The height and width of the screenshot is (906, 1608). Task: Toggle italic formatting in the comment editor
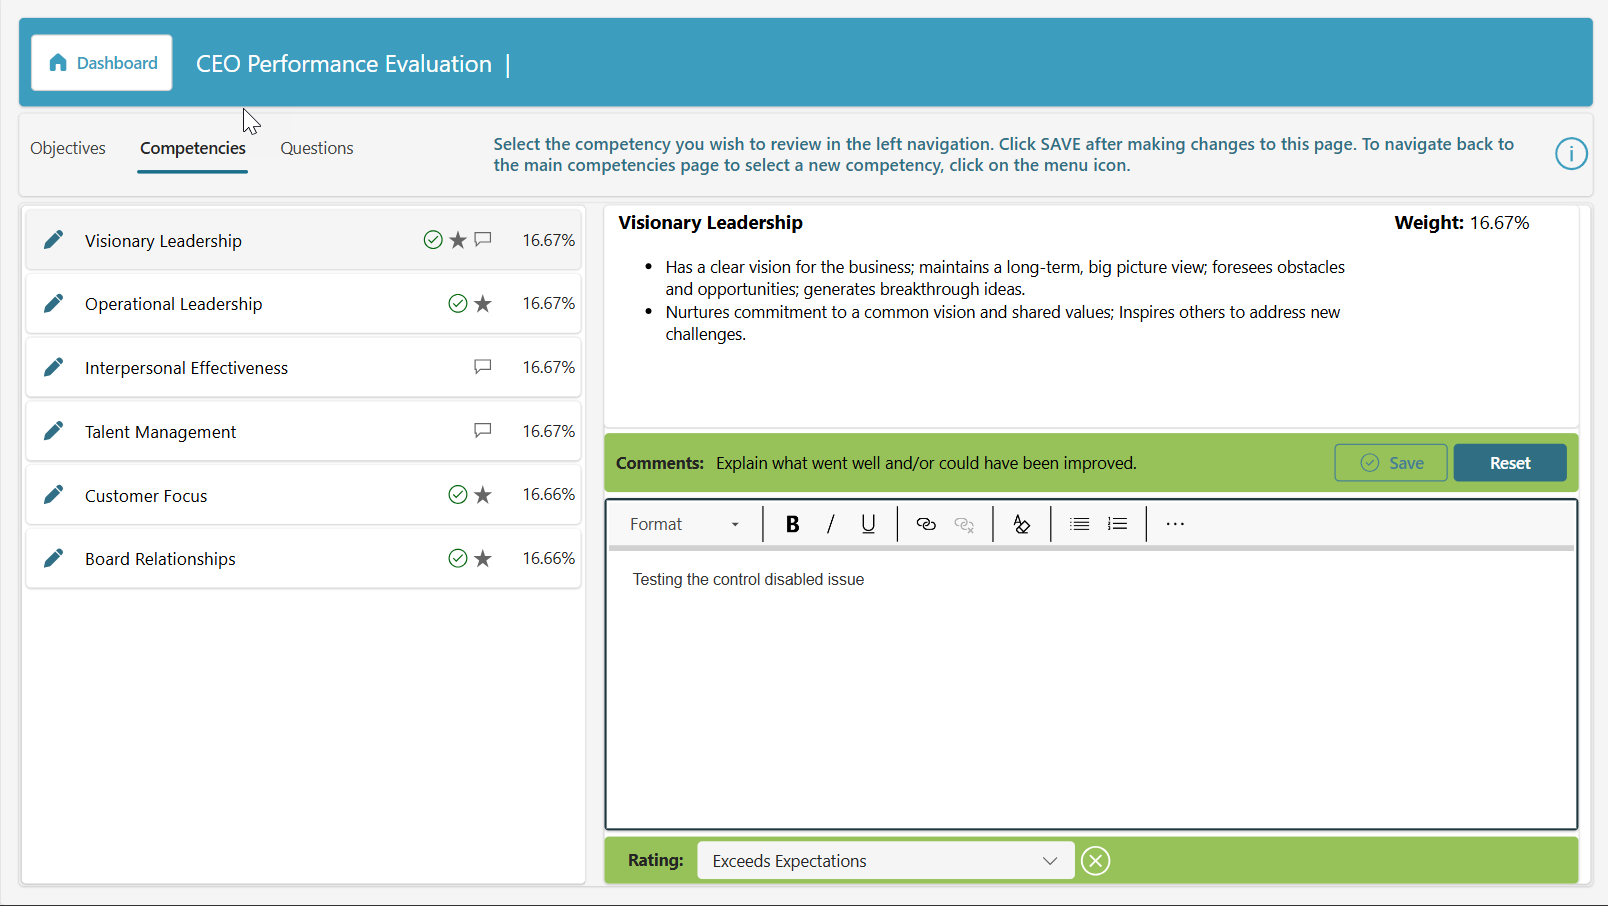tap(830, 524)
